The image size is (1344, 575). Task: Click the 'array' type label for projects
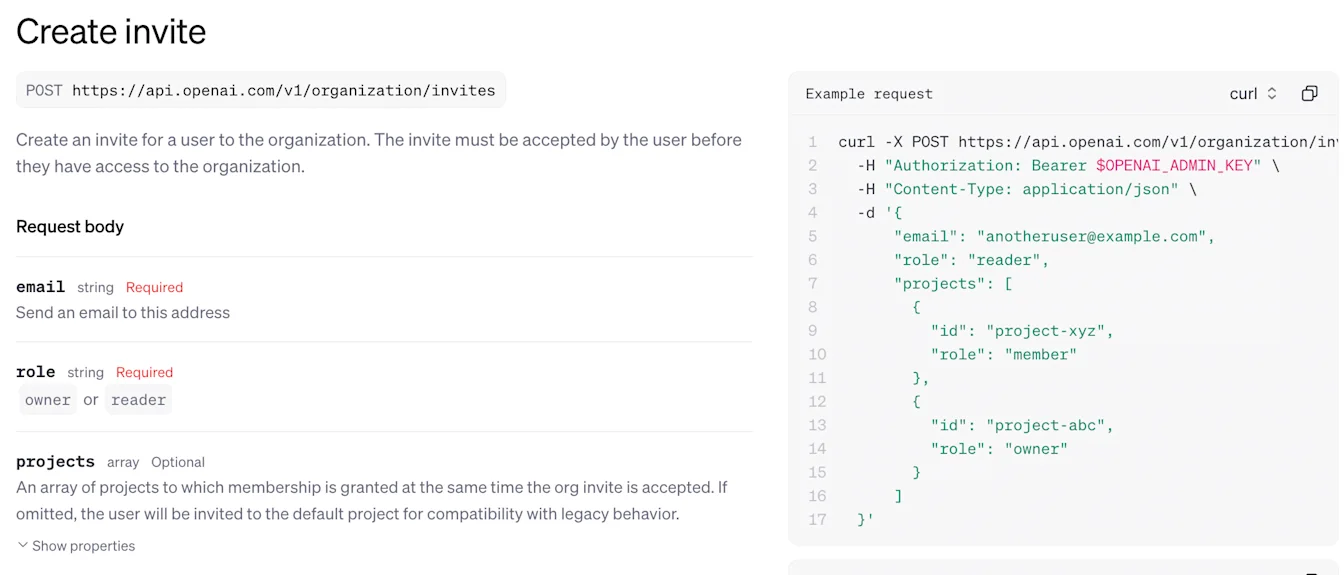[123, 462]
